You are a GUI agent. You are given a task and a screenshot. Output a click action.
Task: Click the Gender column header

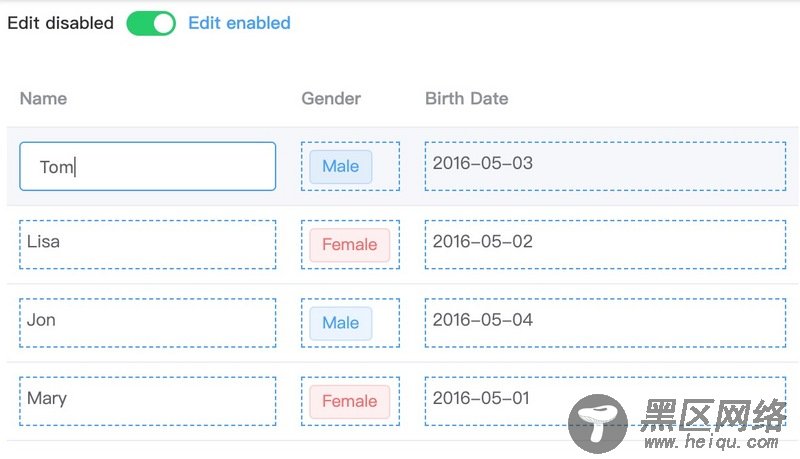(x=331, y=98)
